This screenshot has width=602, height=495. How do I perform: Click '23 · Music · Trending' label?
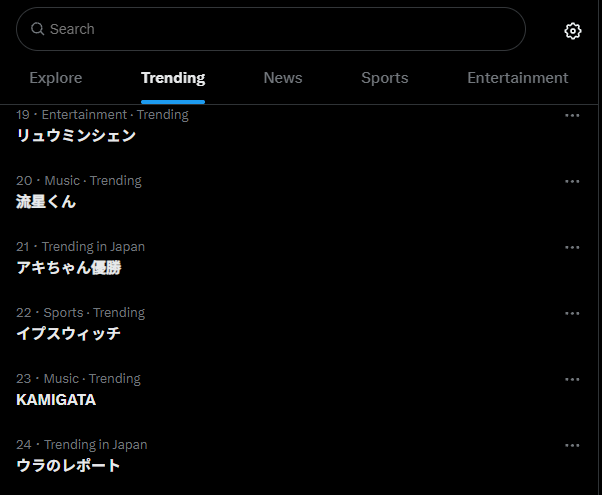(x=78, y=379)
